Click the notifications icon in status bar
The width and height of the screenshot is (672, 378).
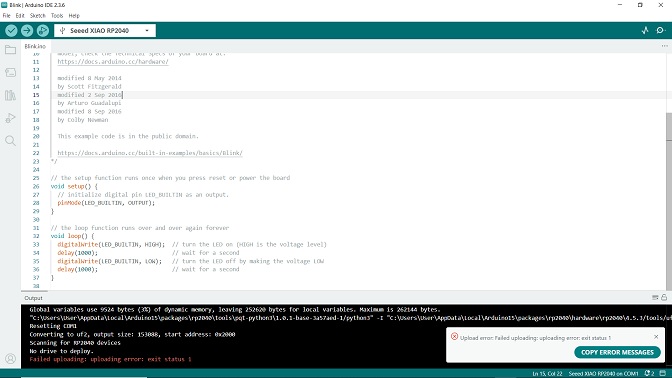pos(649,373)
